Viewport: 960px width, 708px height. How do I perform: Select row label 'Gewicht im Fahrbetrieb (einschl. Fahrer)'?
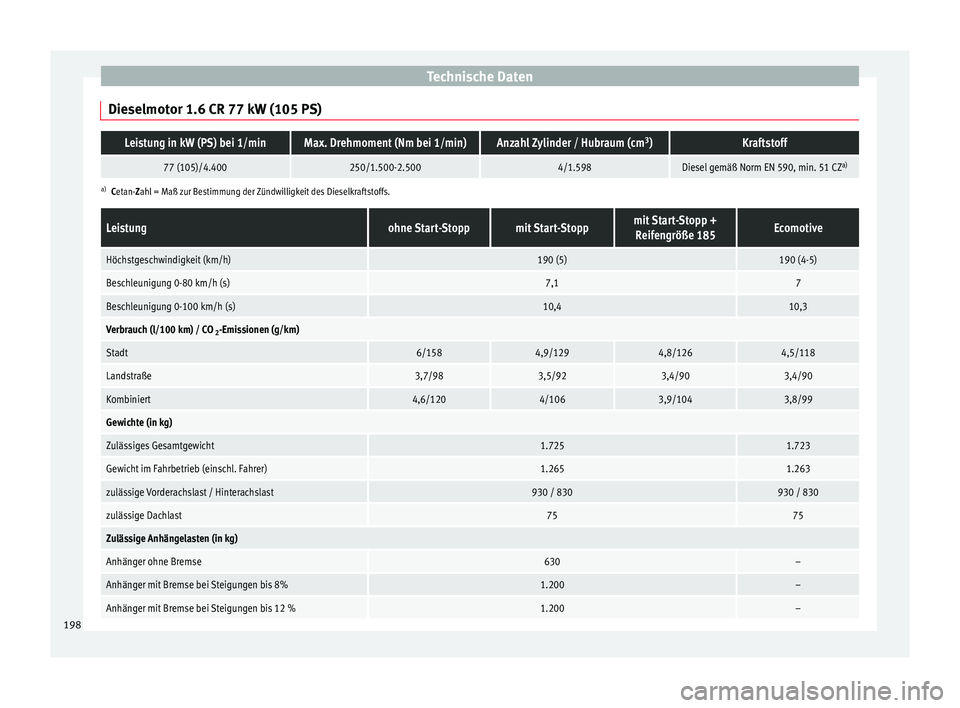tap(186, 469)
